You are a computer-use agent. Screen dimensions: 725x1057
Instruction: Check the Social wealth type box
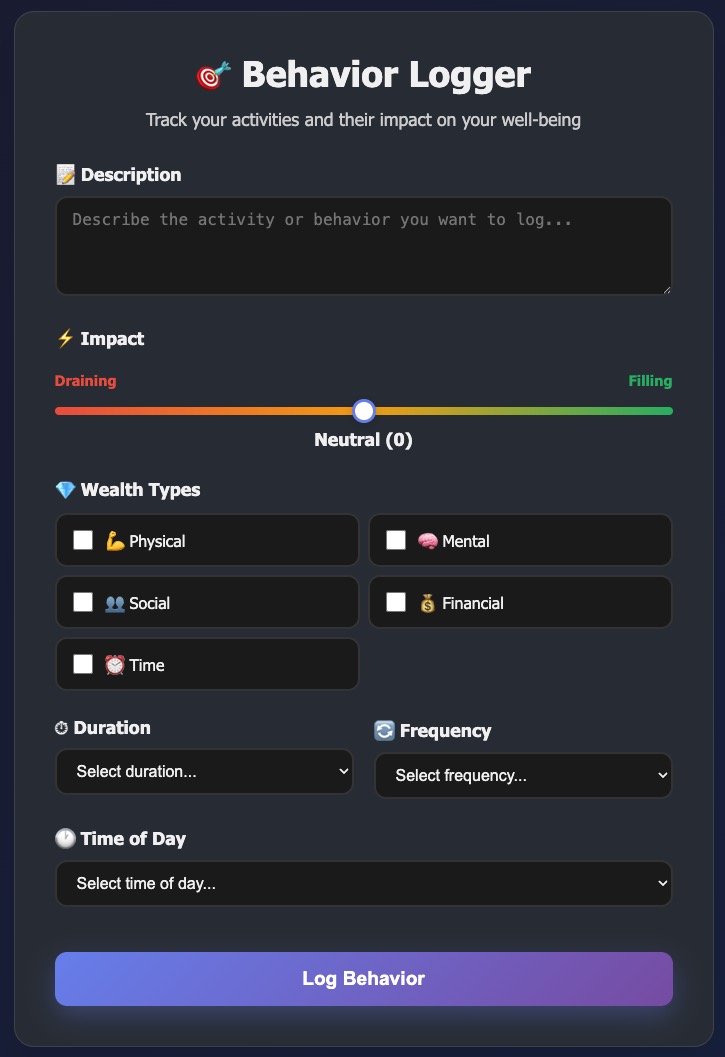(x=83, y=602)
